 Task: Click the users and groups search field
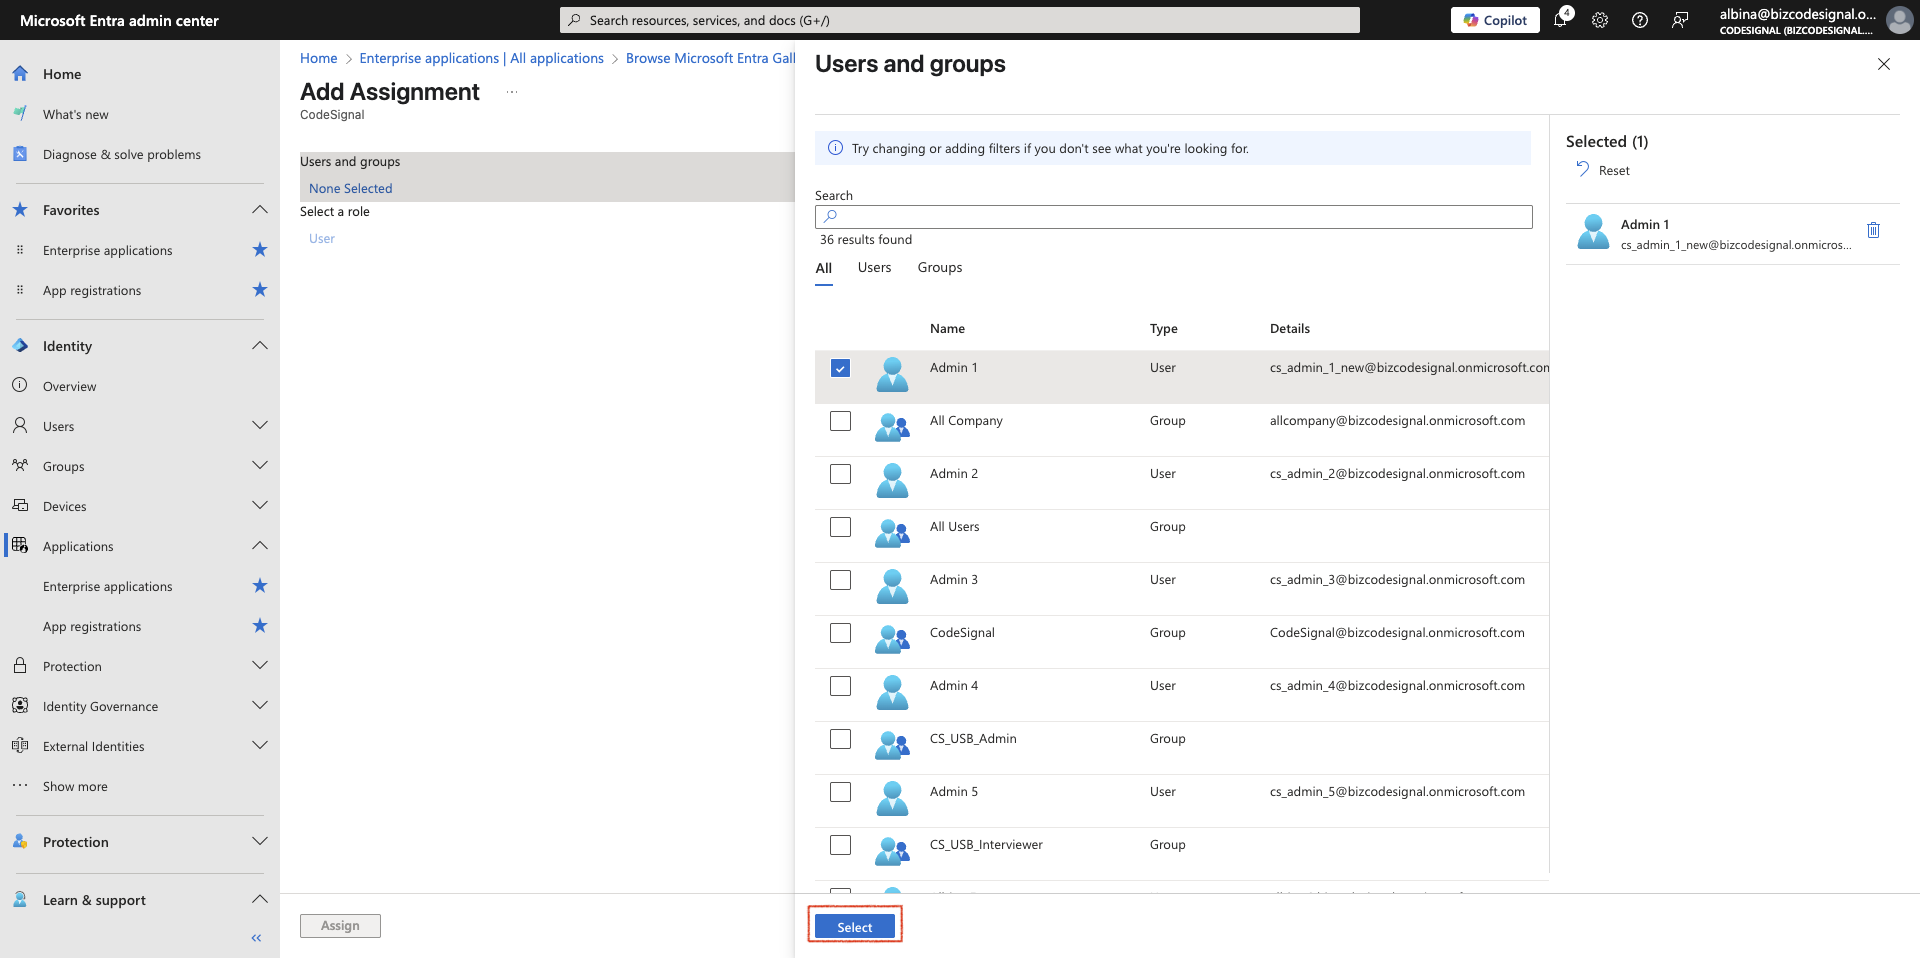pos(1173,217)
